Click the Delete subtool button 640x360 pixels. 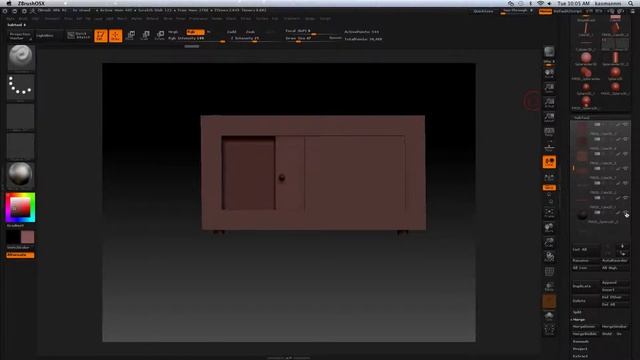(586, 301)
